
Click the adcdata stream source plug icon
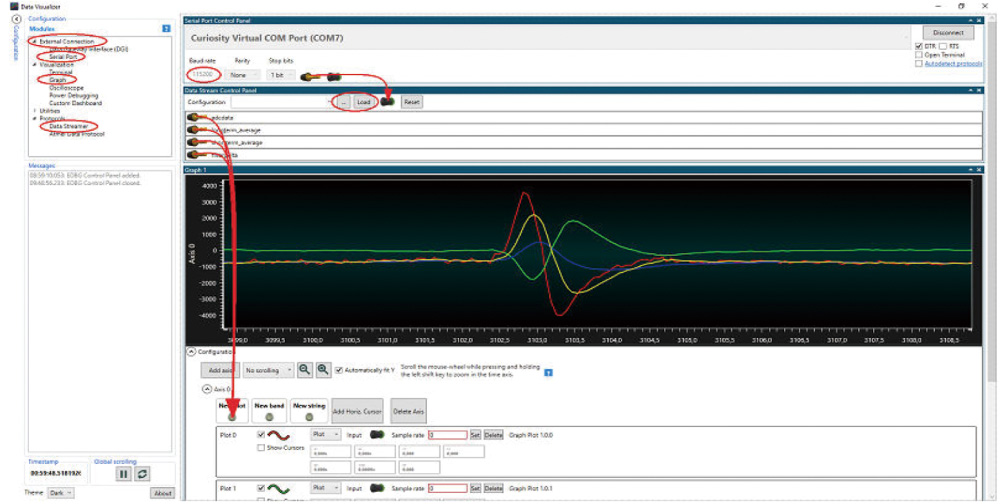(192, 117)
